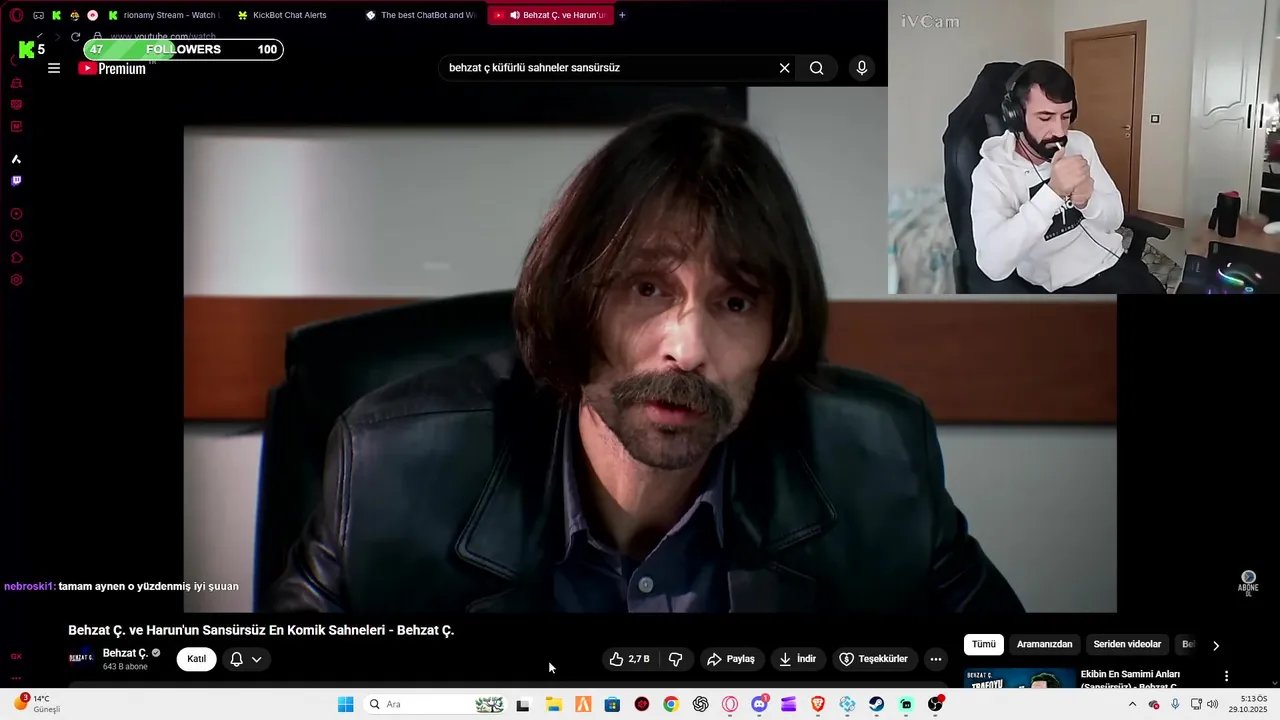The height and width of the screenshot is (720, 1280).
Task: Switch to The best ChatBot tab
Action: pyautogui.click(x=421, y=15)
